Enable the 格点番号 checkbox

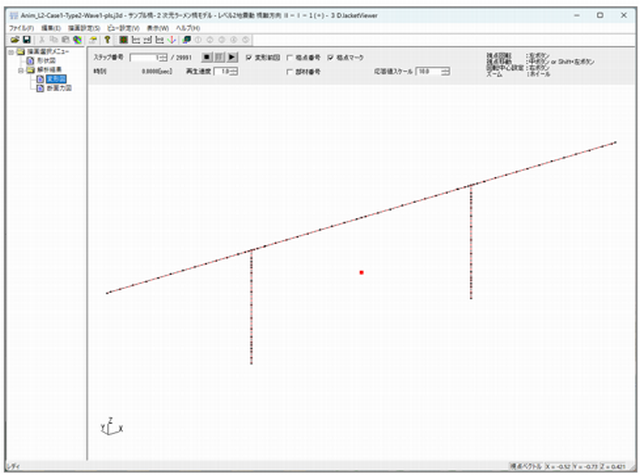291,58
